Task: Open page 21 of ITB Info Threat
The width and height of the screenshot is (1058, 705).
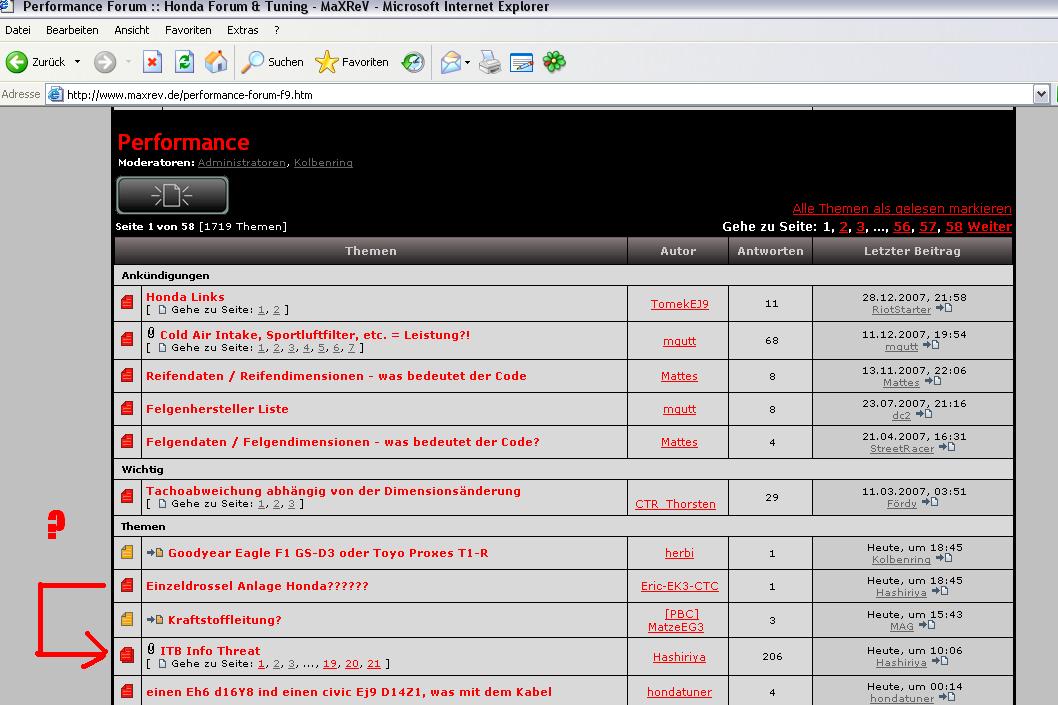Action: [x=374, y=664]
